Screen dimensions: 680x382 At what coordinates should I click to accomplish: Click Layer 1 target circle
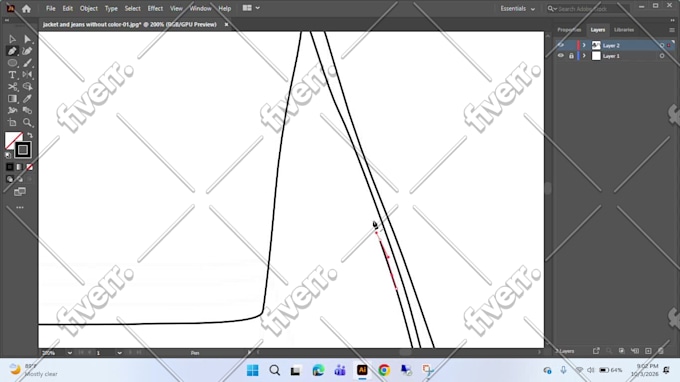click(x=662, y=56)
